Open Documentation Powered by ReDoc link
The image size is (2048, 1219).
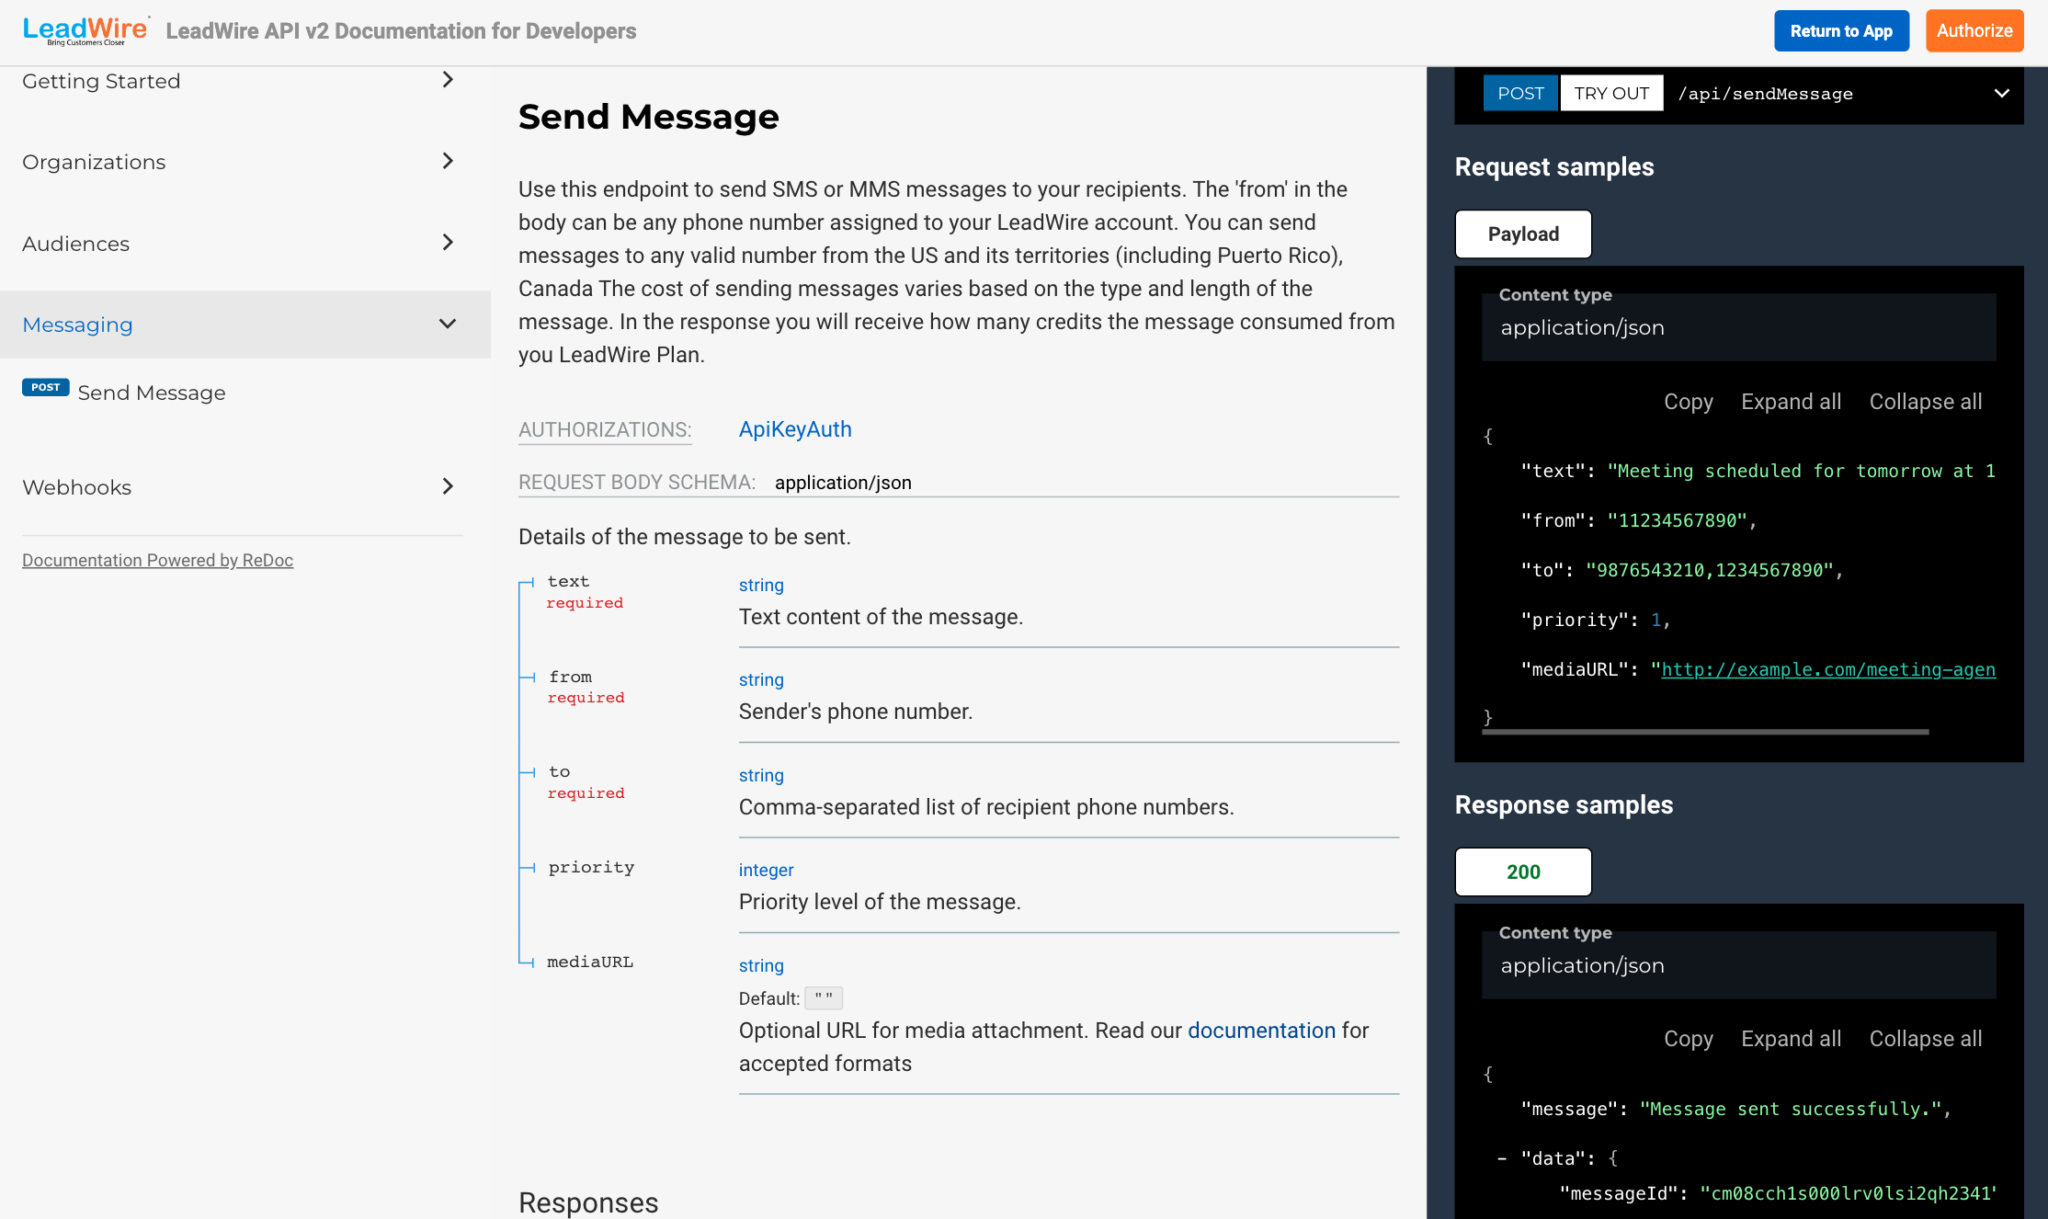click(158, 560)
